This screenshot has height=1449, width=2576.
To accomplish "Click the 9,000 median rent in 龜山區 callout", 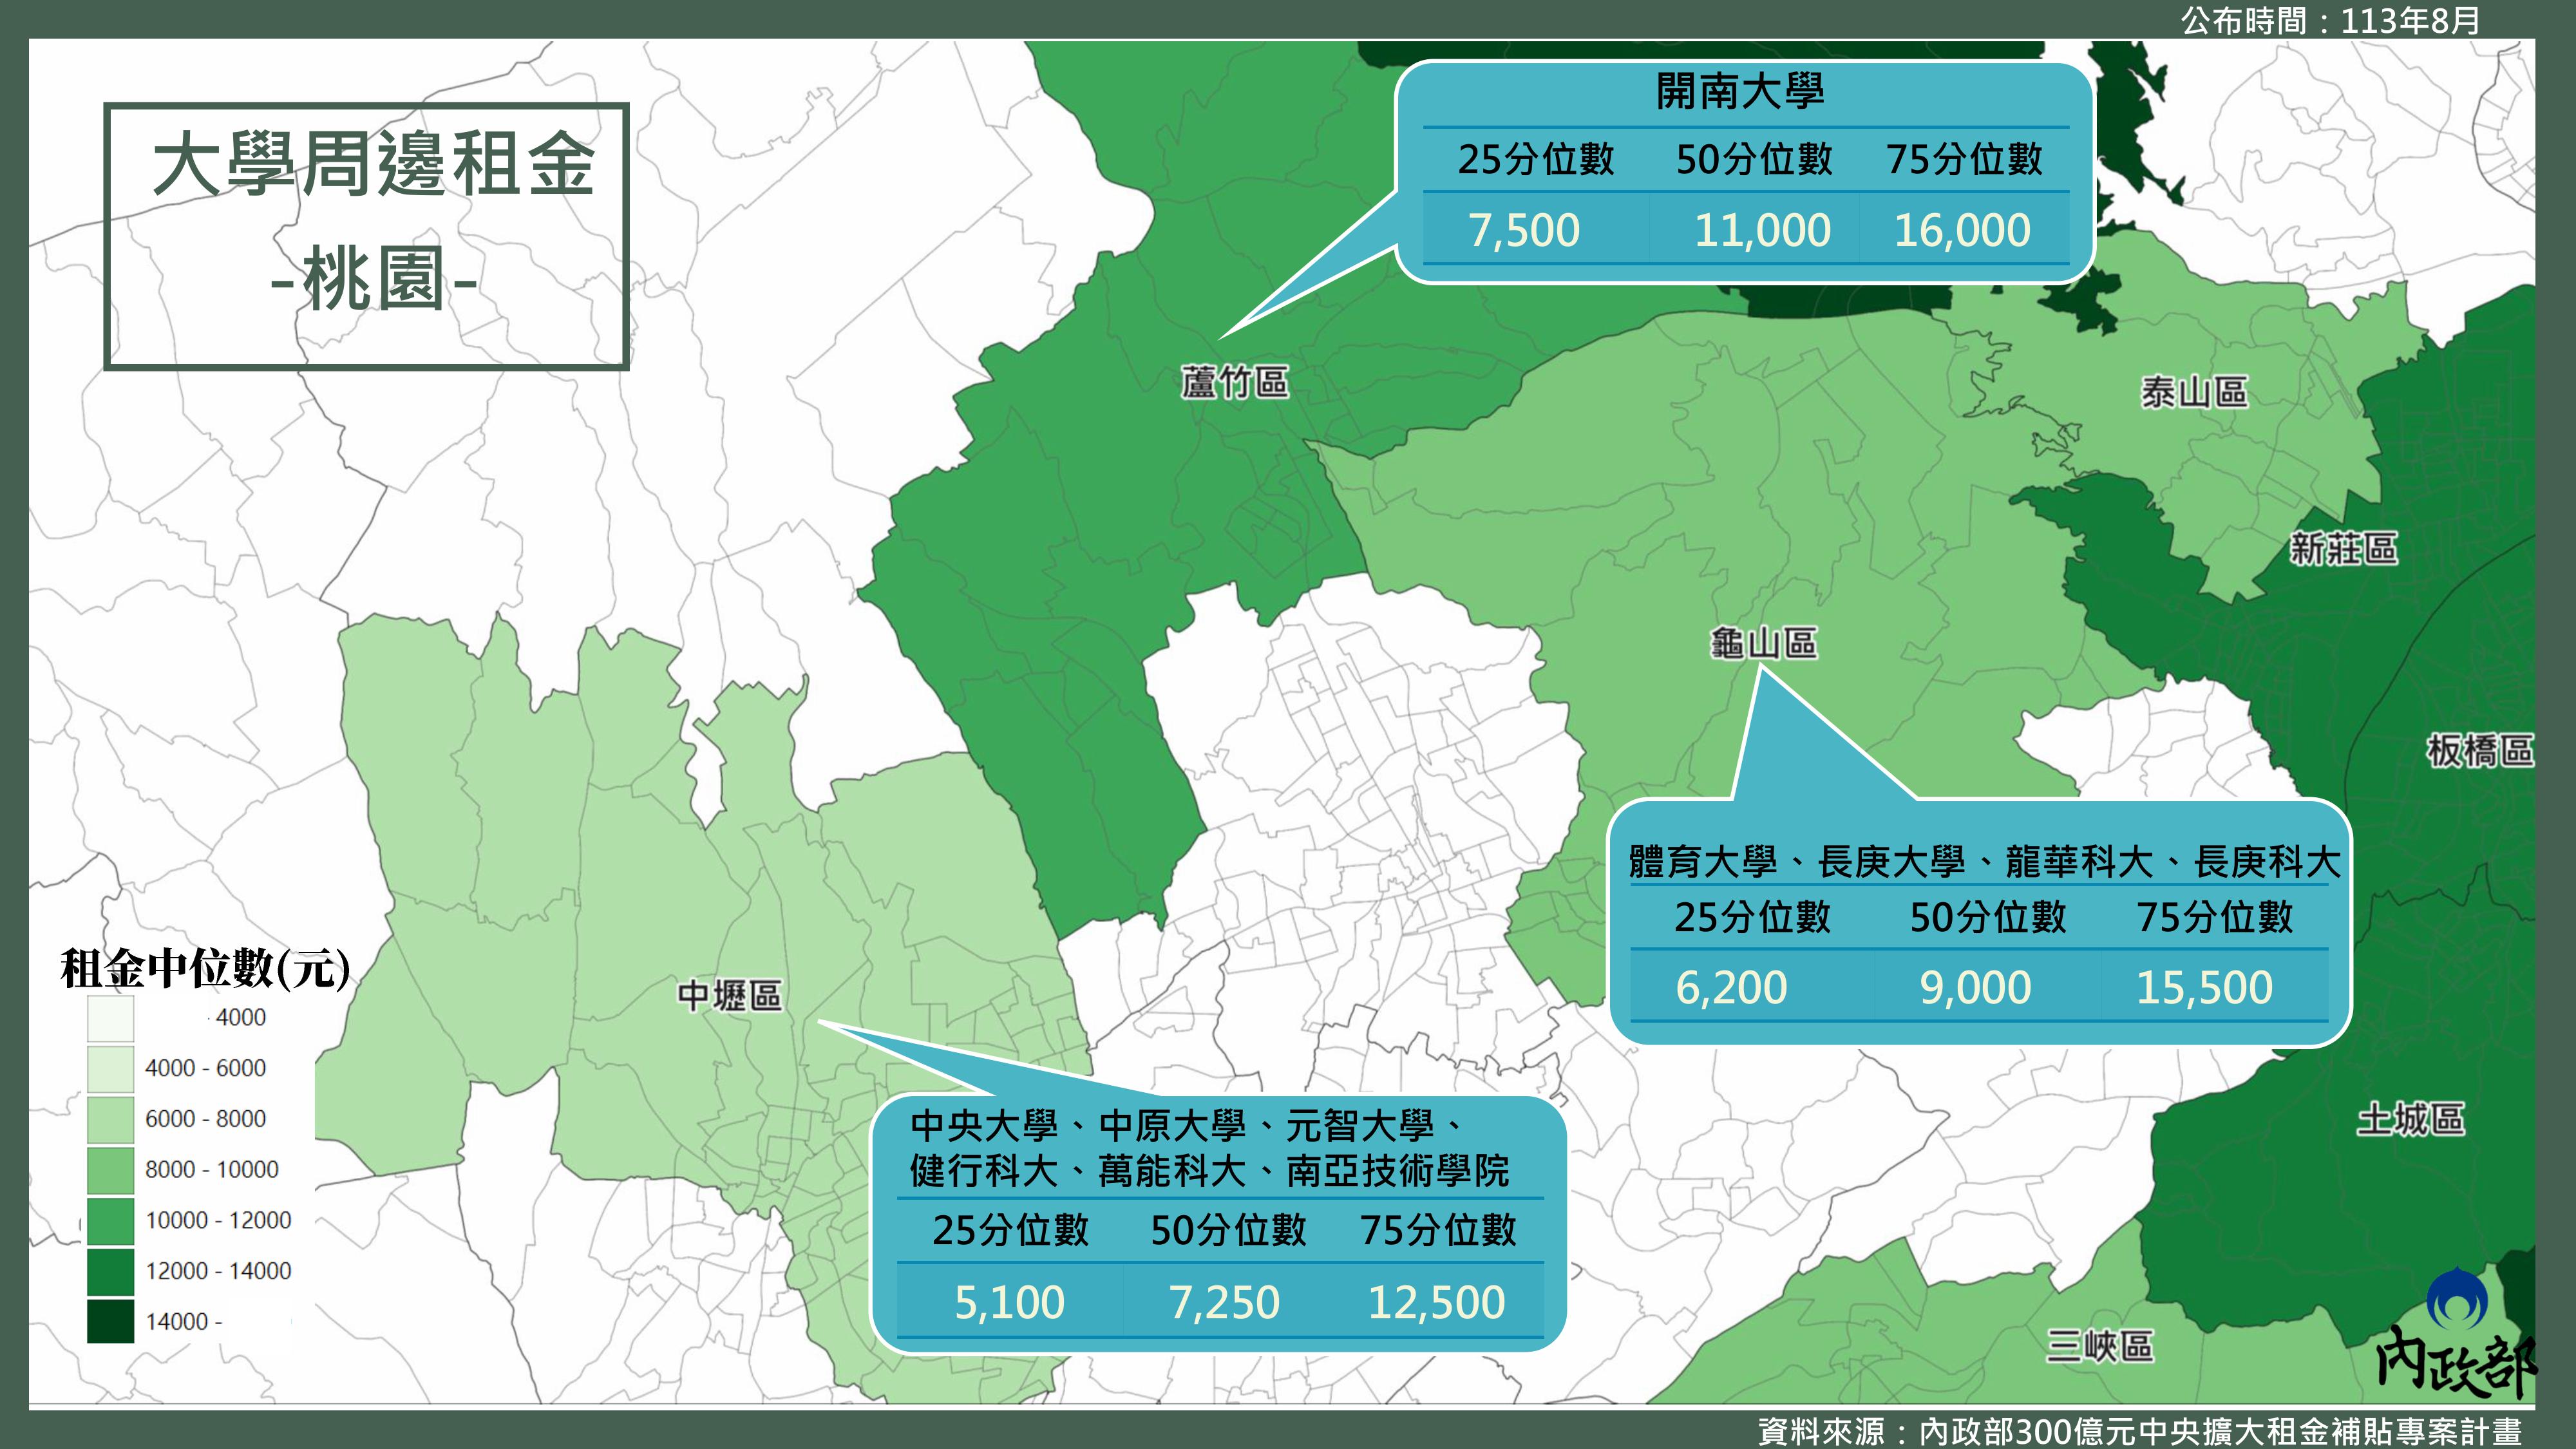I will point(1975,988).
